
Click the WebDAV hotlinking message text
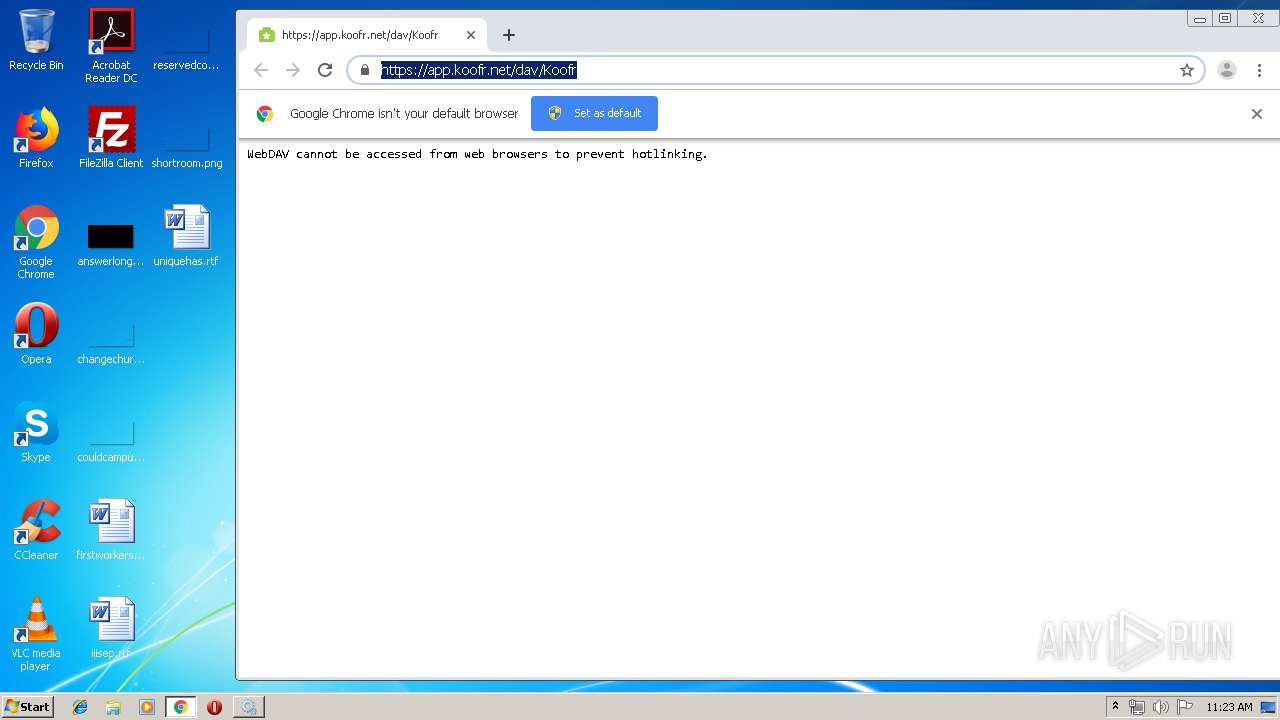coord(477,154)
